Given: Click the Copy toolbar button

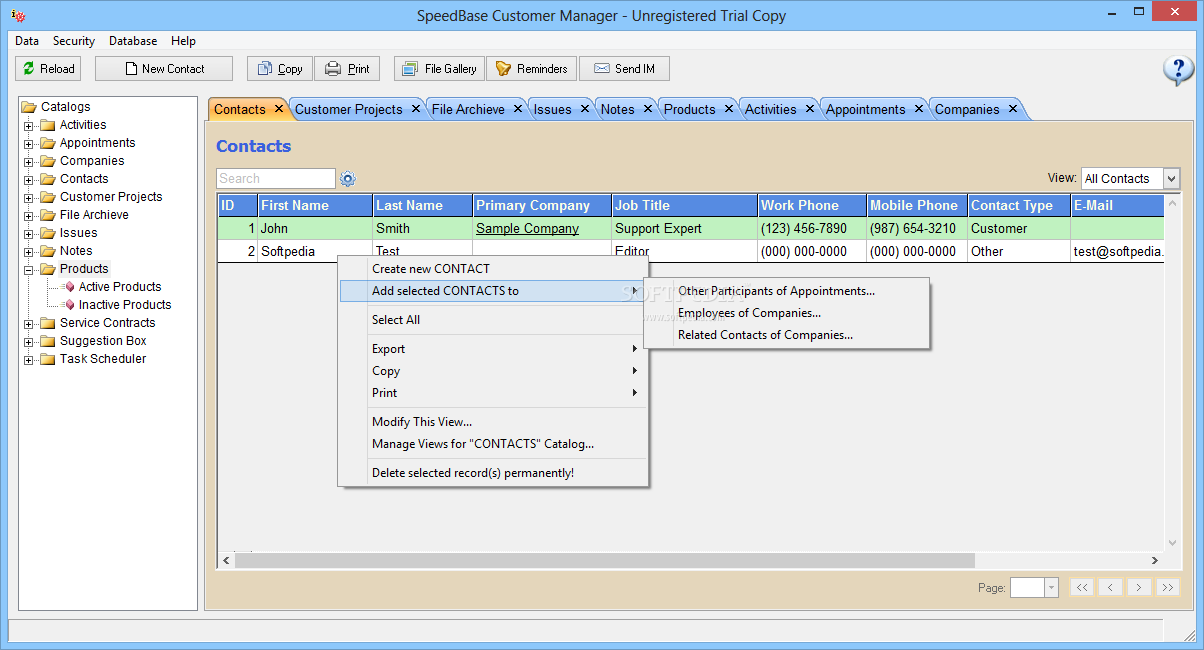Looking at the screenshot, I should click(280, 69).
